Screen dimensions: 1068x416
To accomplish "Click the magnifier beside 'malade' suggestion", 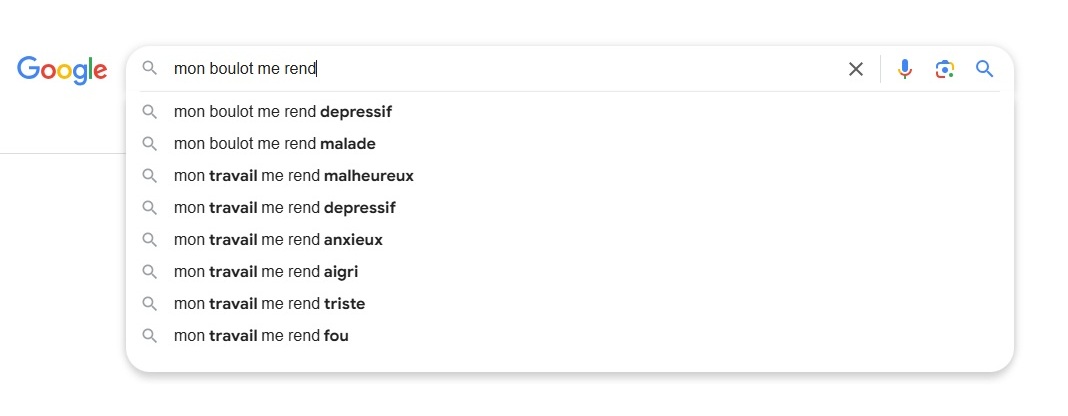I will coord(150,144).
